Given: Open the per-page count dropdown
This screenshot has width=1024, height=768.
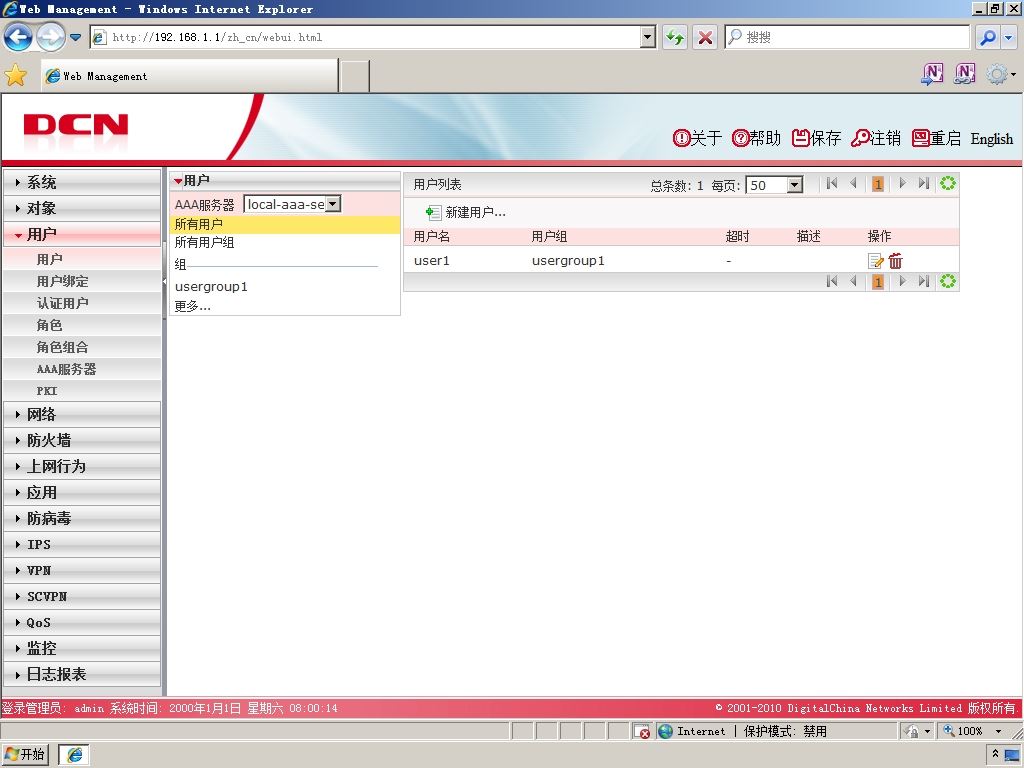Looking at the screenshot, I should pos(794,185).
